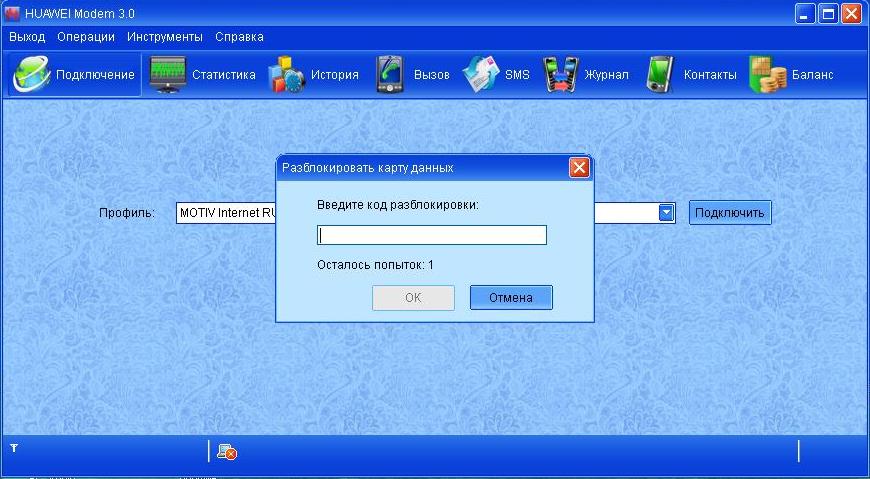
Task: Open the Статистика statistics section
Action: click(x=202, y=74)
